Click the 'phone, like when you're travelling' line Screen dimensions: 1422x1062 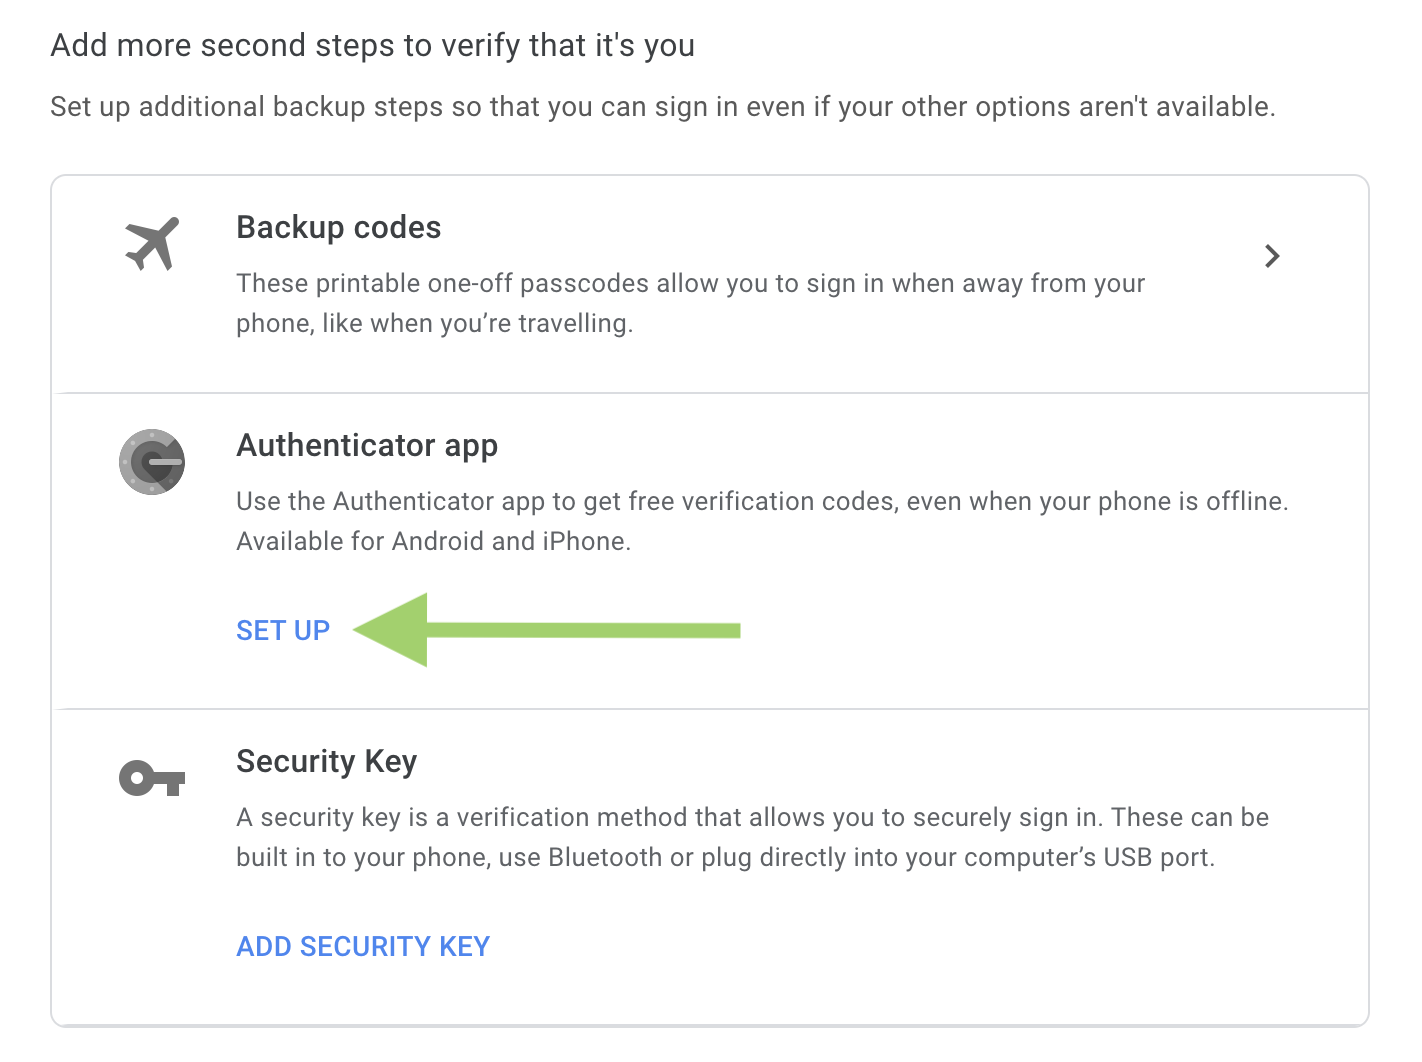point(434,324)
